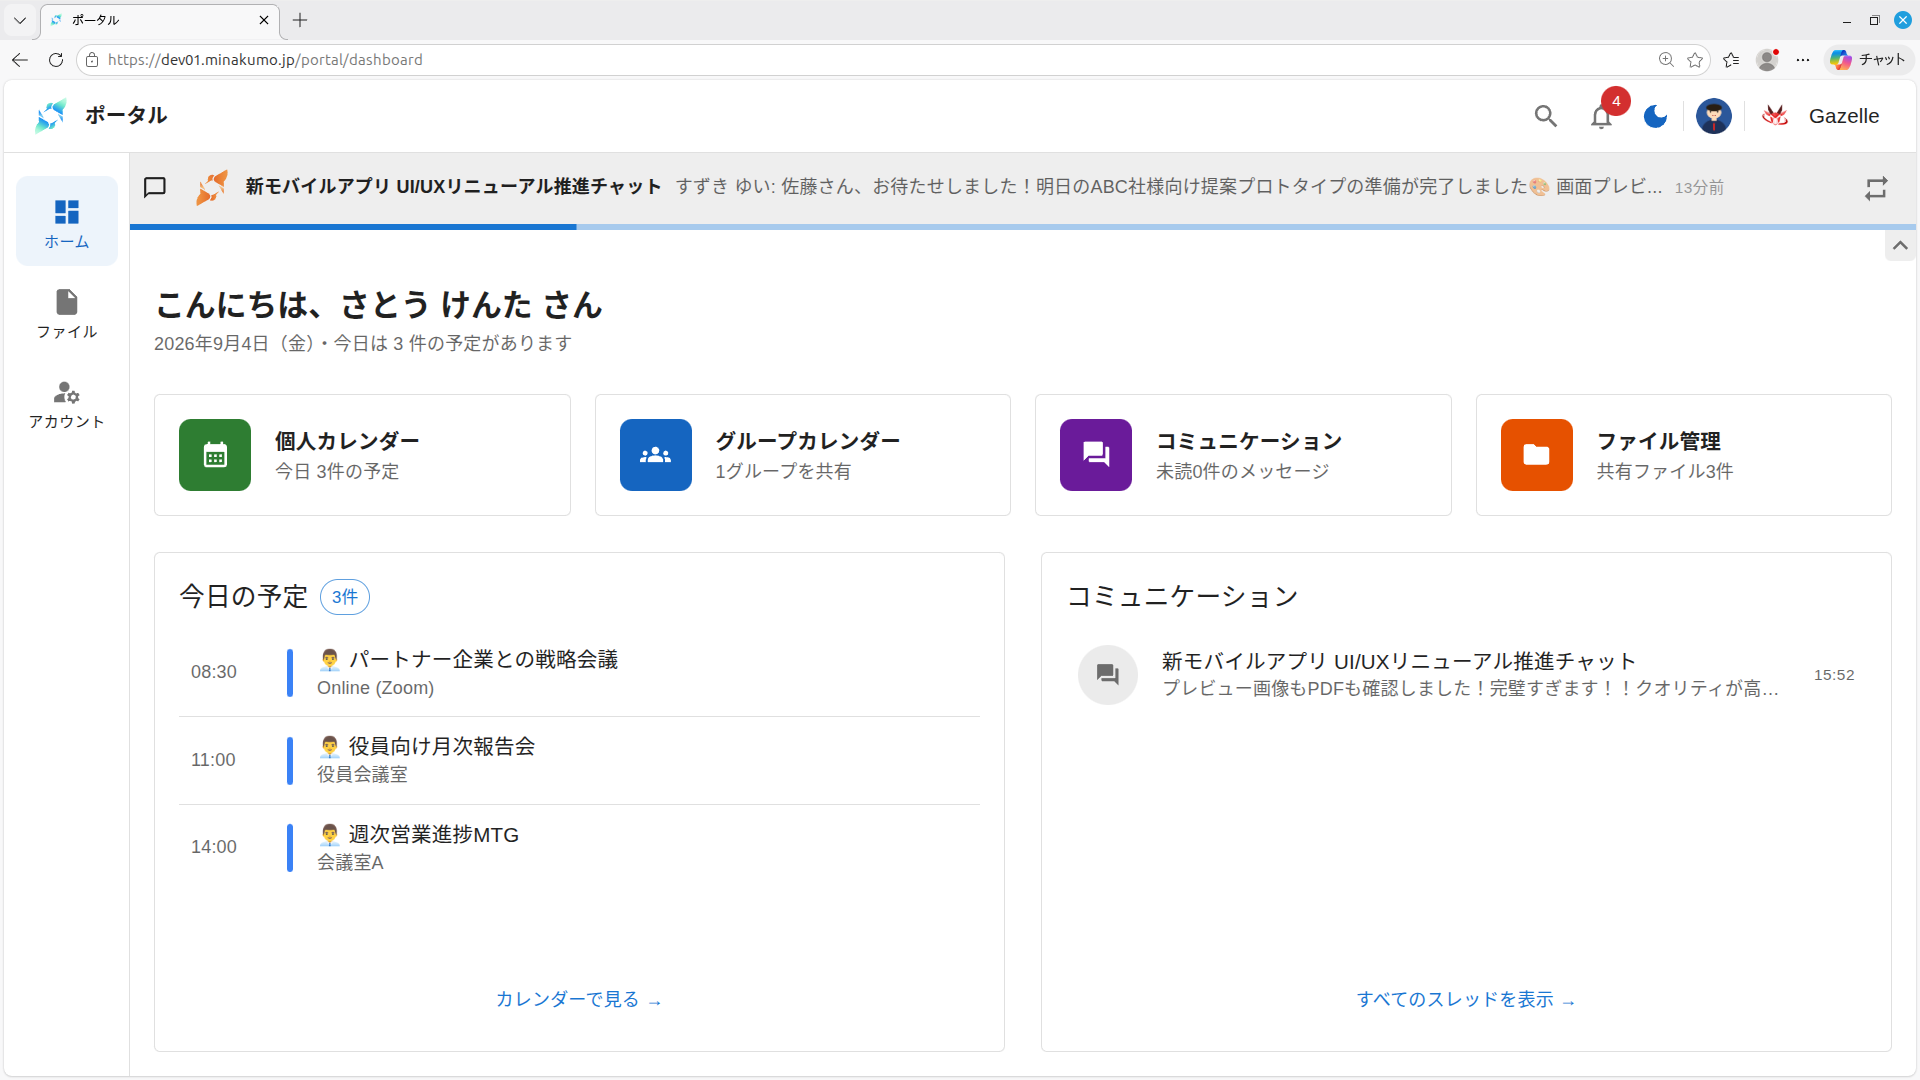Click the portal logo next to ポータル
This screenshot has width=1920, height=1080.
[x=50, y=116]
